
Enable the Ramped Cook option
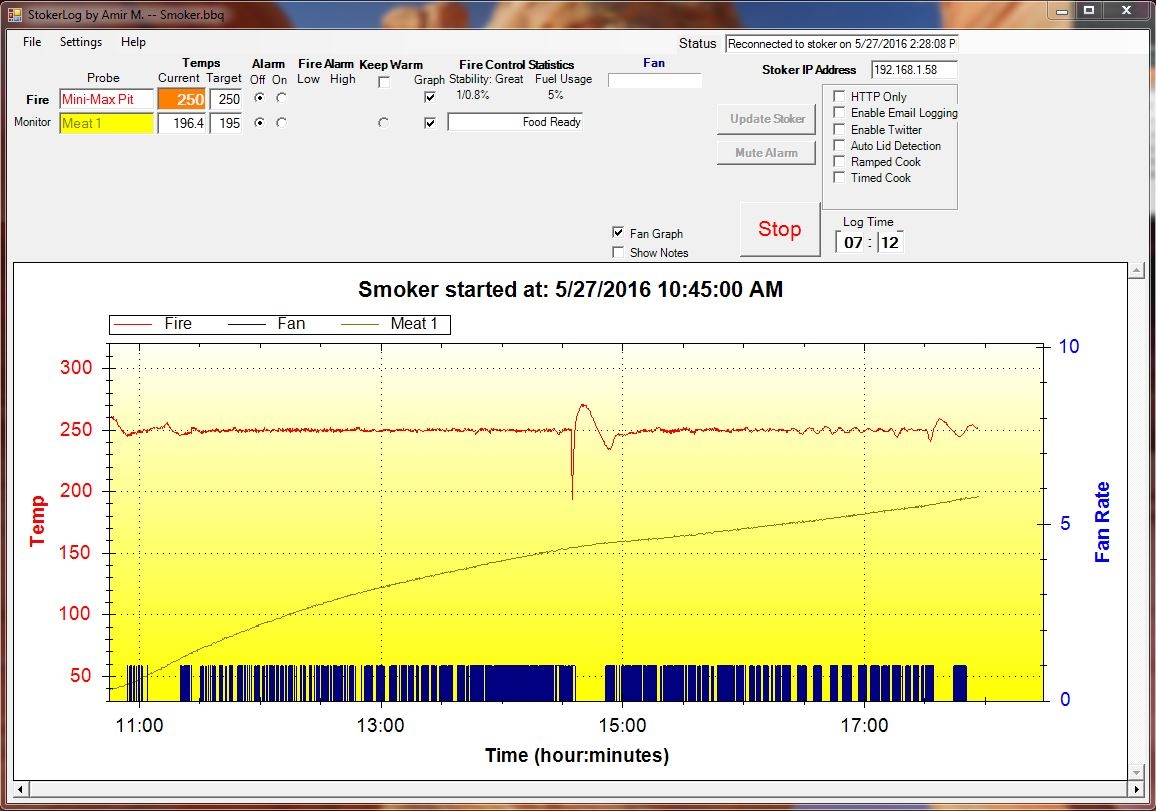click(x=839, y=161)
